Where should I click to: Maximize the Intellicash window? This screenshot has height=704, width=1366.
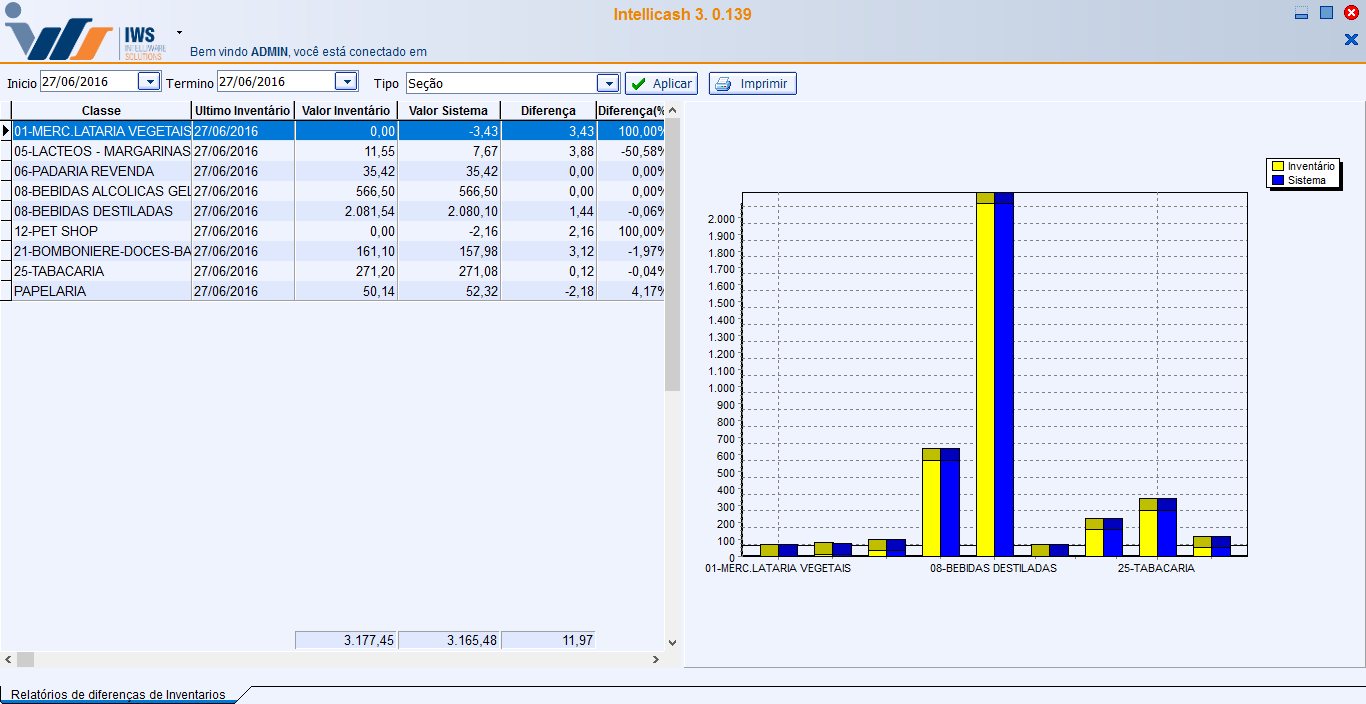coord(1326,13)
